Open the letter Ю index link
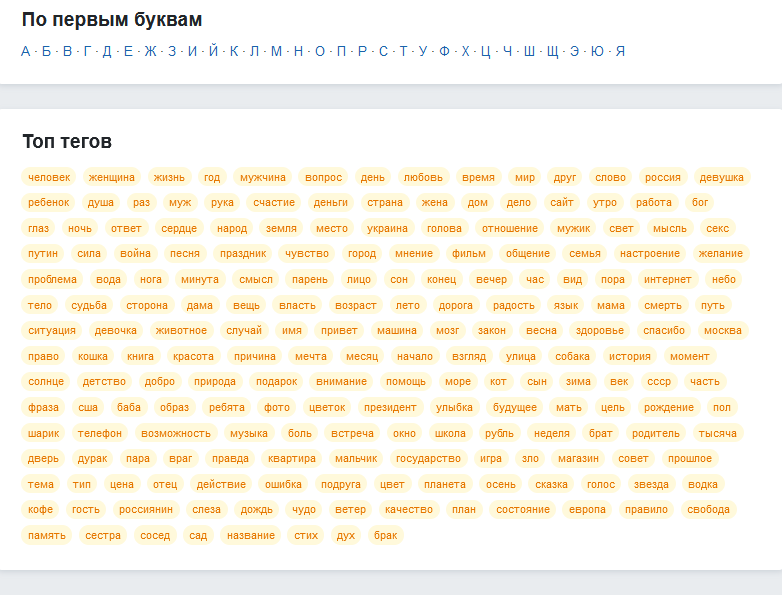Viewport: 782px width, 595px height. [597, 51]
